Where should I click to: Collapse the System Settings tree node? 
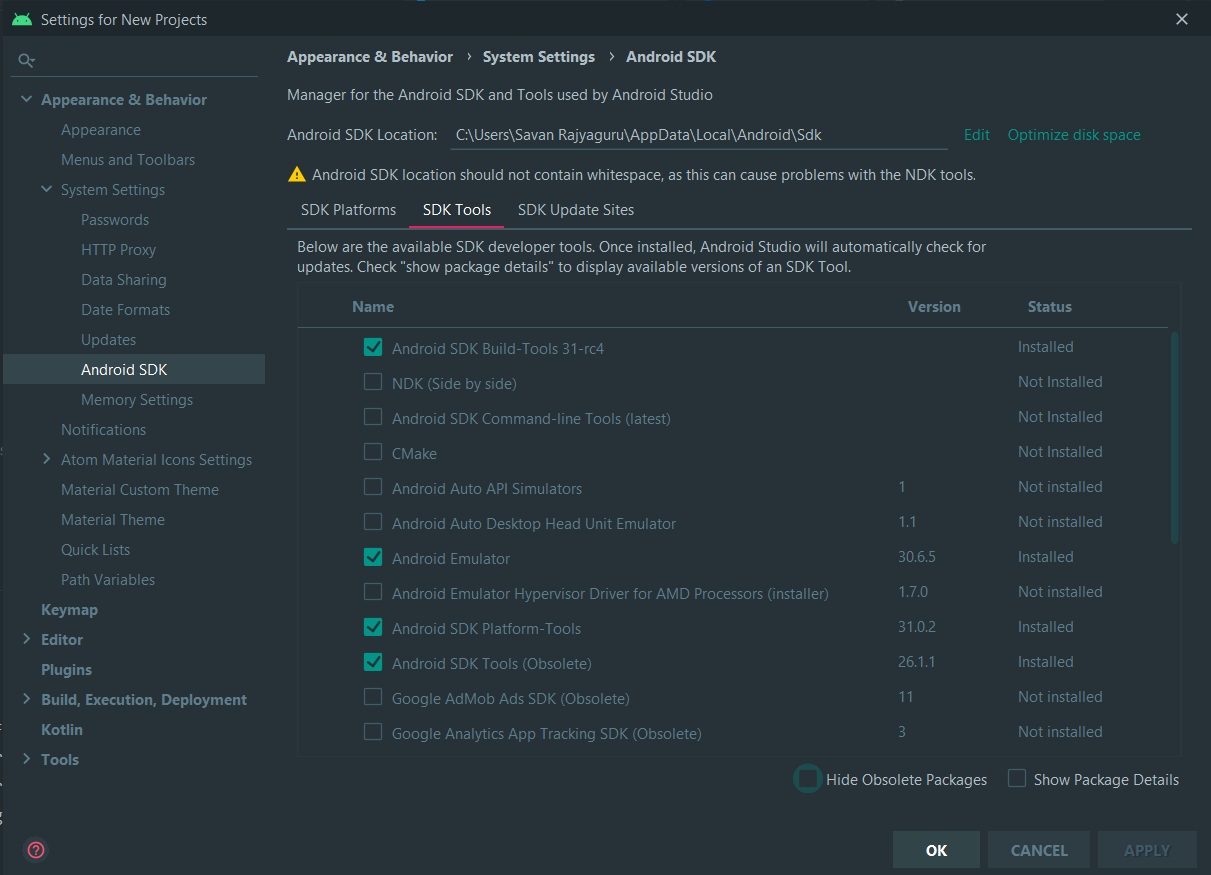[46, 189]
